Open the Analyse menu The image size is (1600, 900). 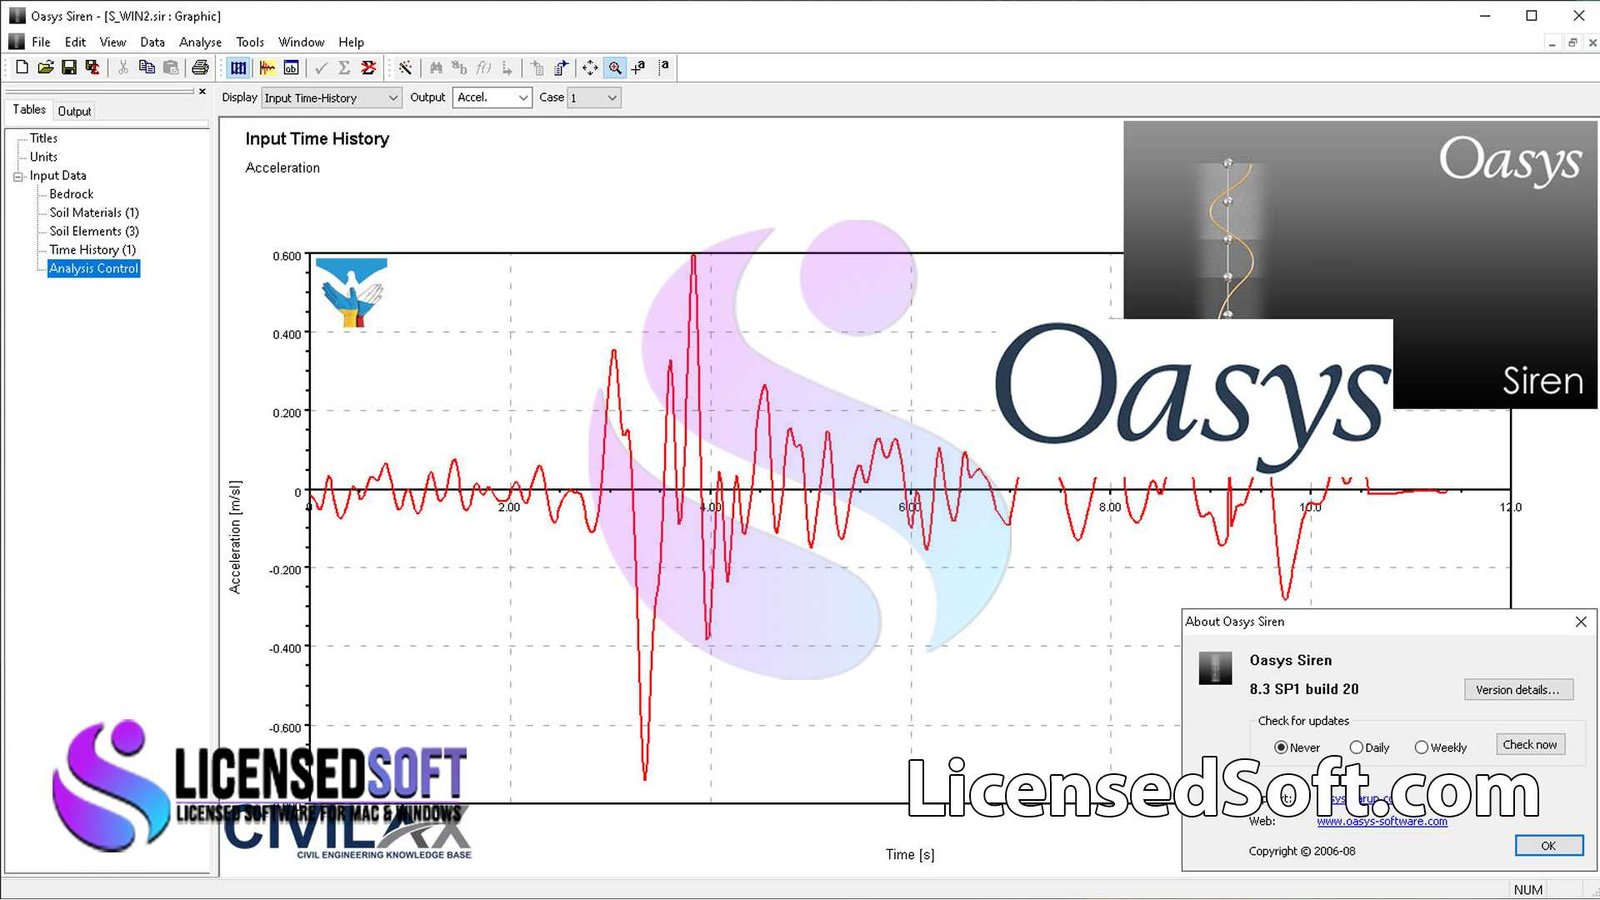tap(200, 42)
